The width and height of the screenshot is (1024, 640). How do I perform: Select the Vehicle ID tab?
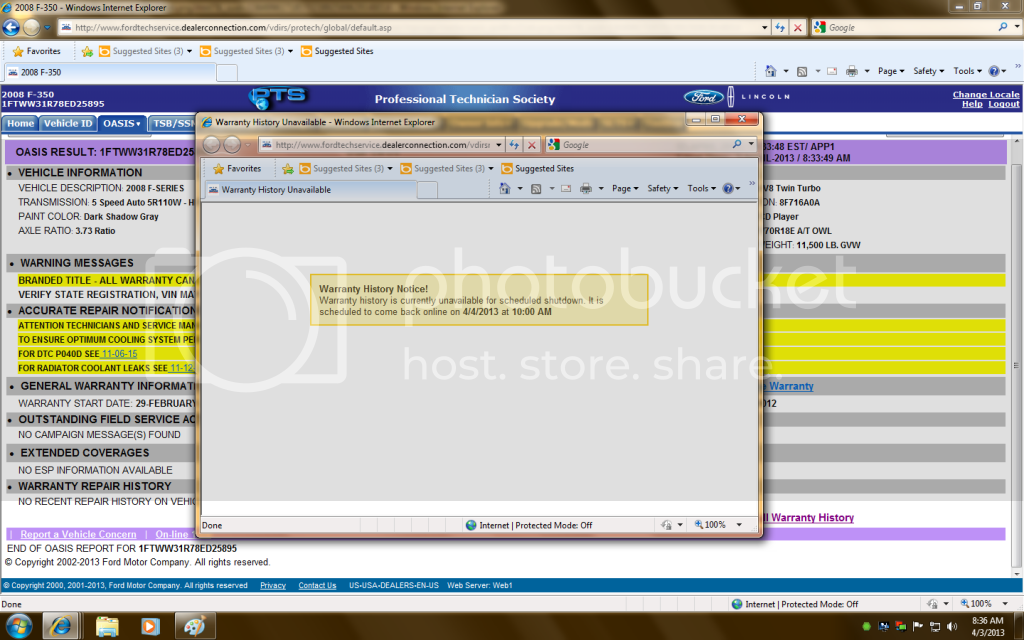coord(68,123)
